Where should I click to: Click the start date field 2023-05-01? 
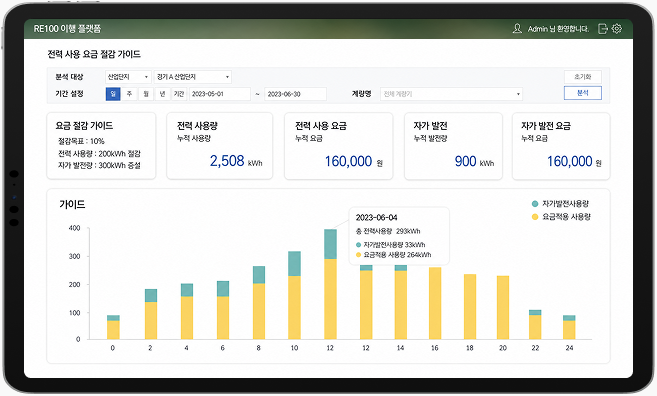coord(220,94)
